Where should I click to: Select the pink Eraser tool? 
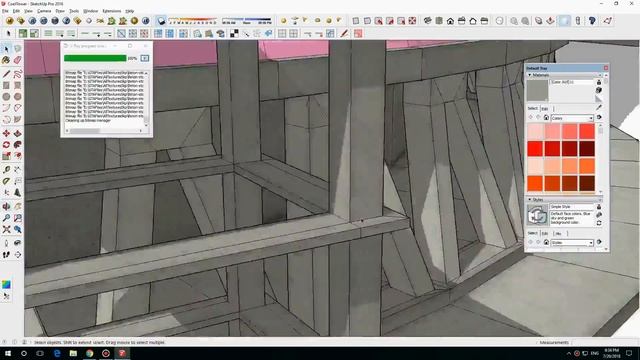[18, 60]
